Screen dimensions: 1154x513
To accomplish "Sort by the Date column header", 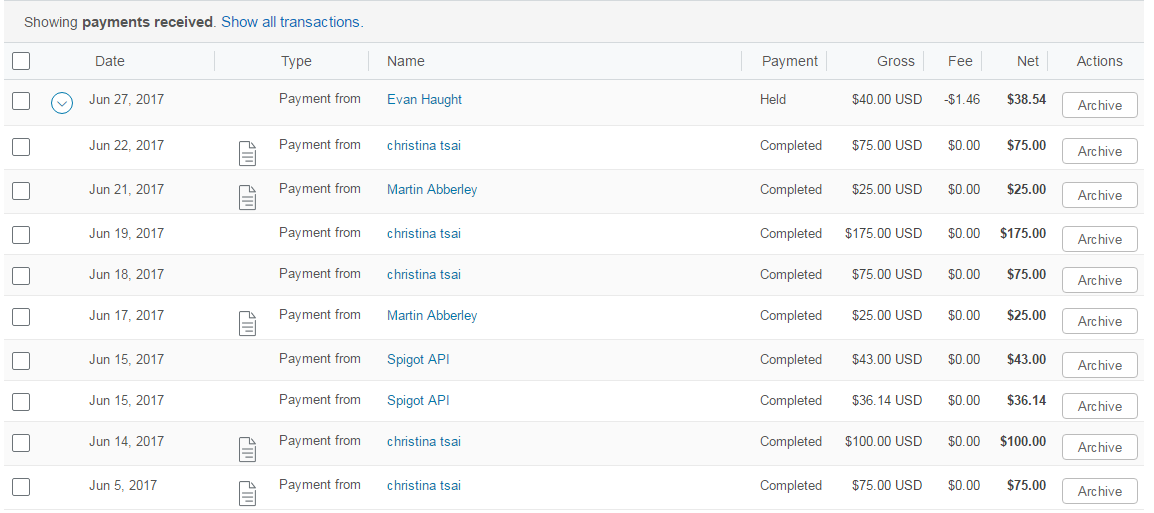I will click(x=110, y=61).
